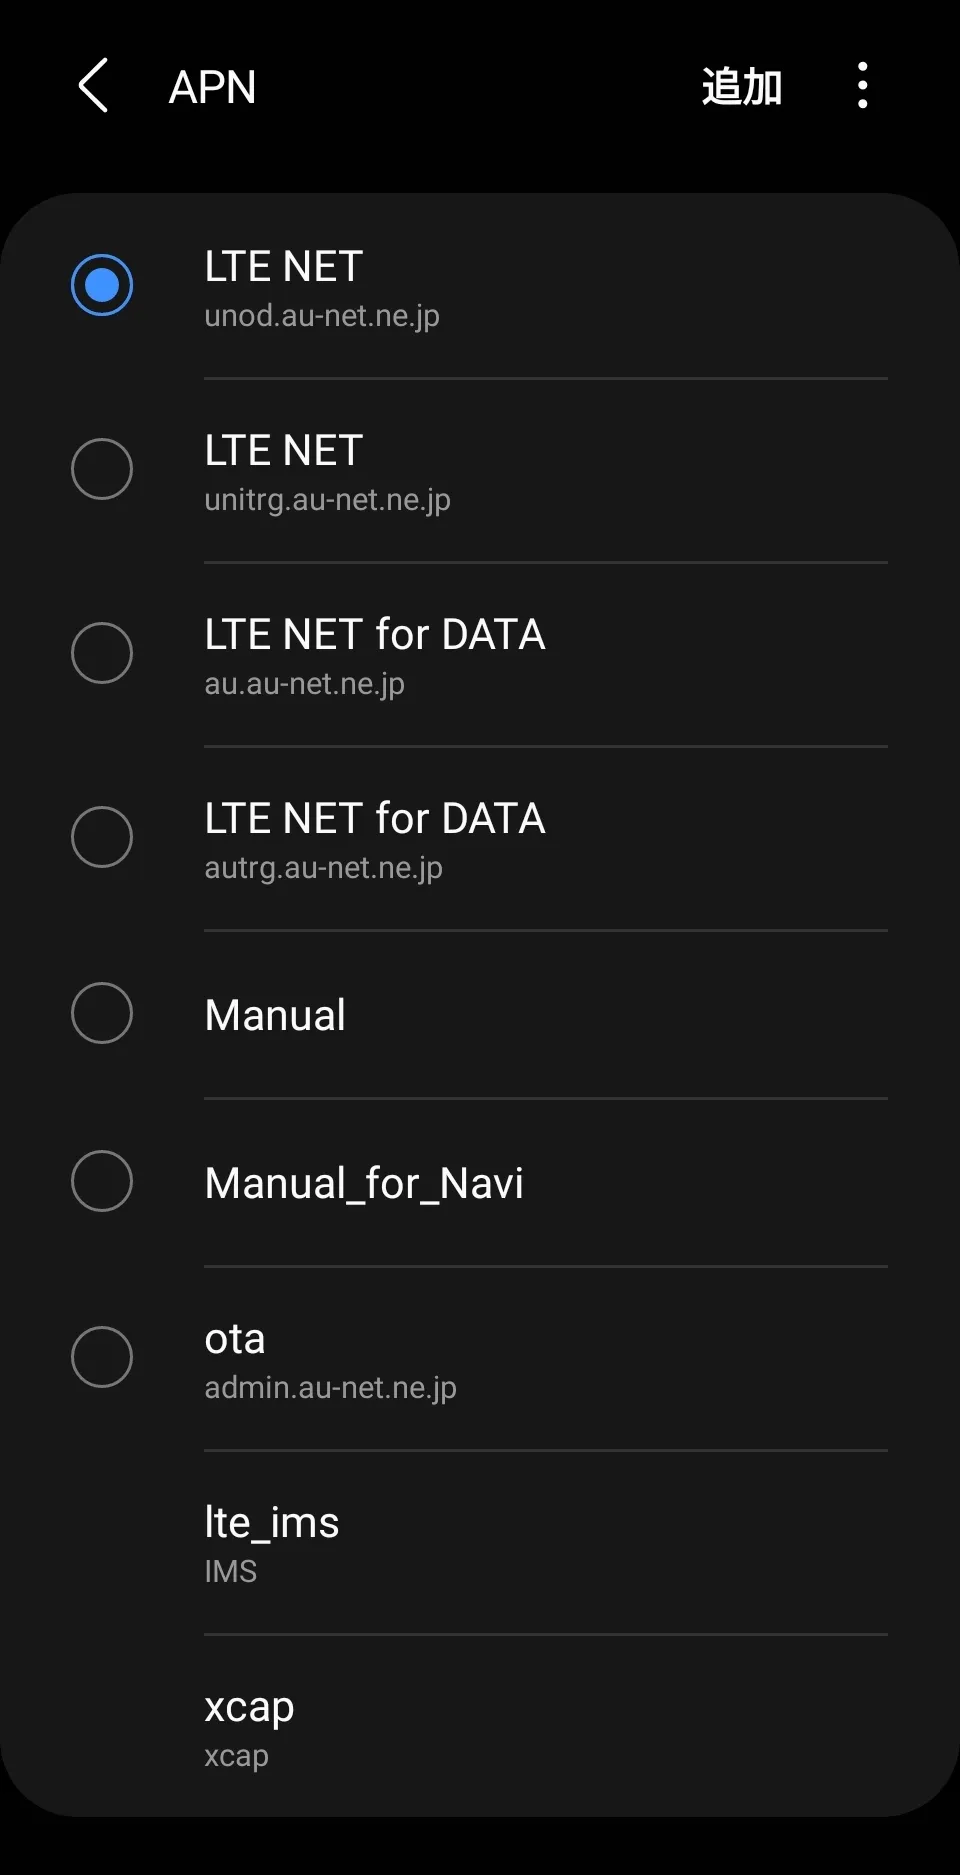This screenshot has height=1875, width=960.
Task: Select the au.au-net.ne.jp radio button
Action: [102, 653]
